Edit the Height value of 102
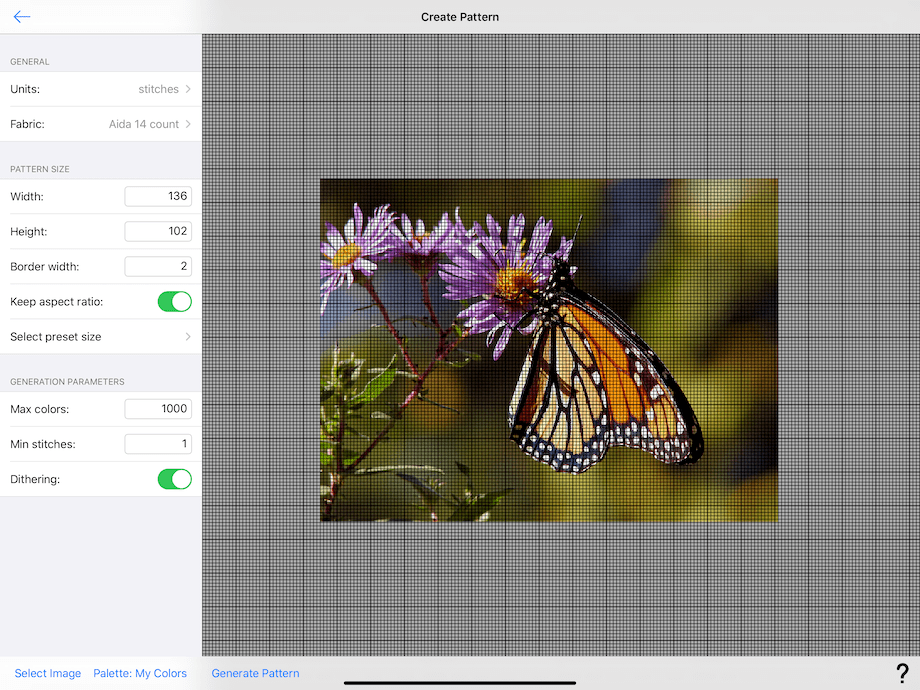 coord(157,231)
